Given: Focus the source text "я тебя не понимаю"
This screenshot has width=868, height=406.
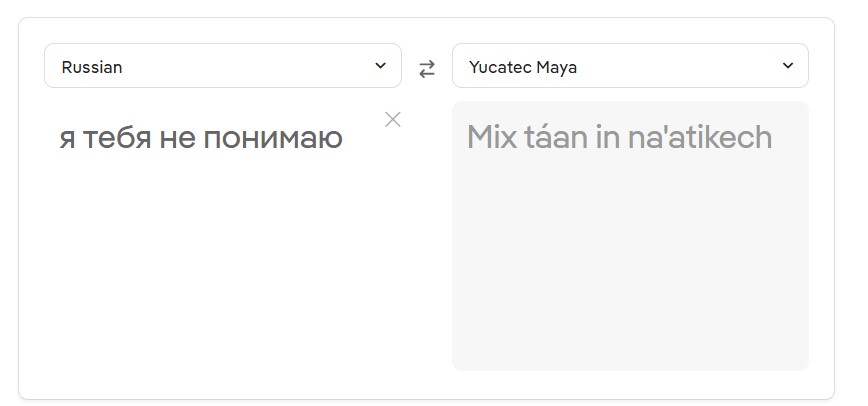Looking at the screenshot, I should (200, 138).
